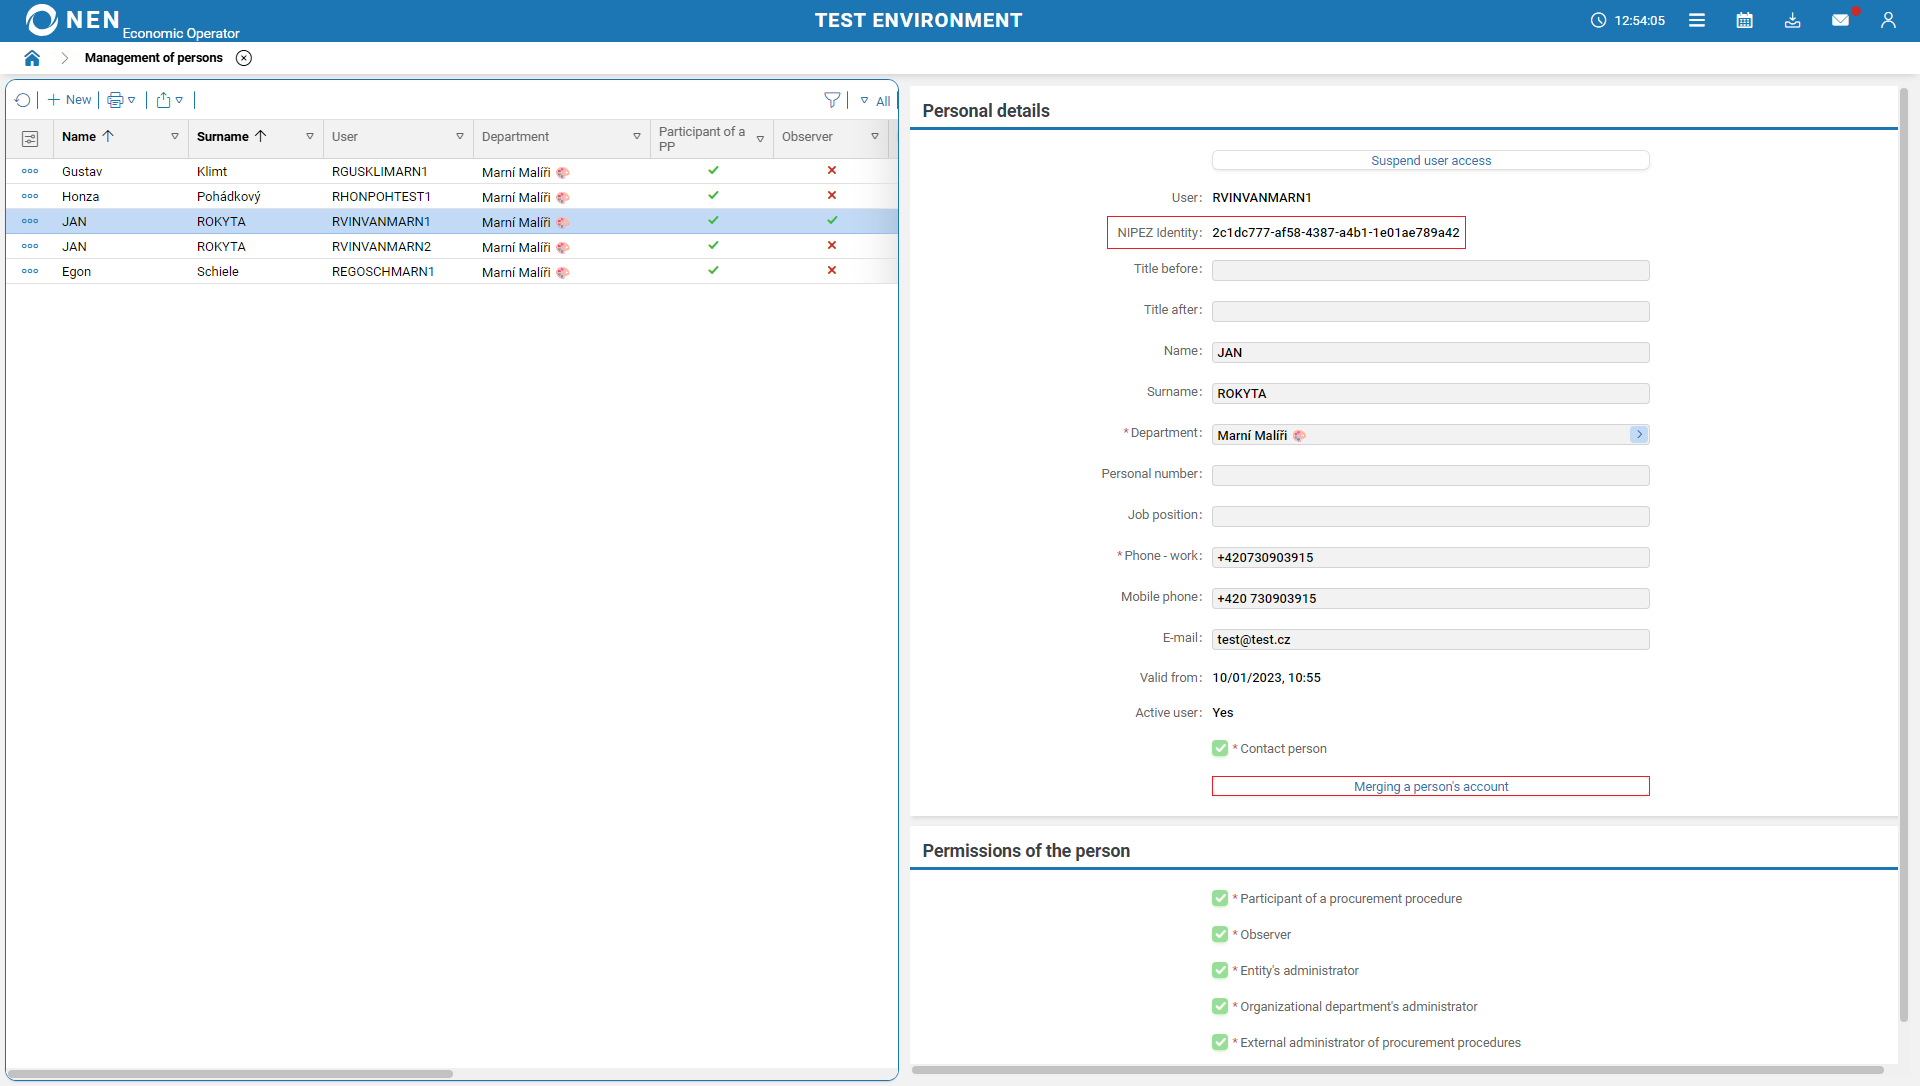Click the refresh list icon
1920x1086 pixels.
coord(23,100)
